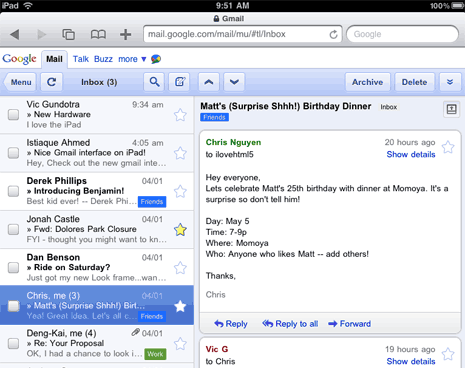Open the New Hardware email from Vic
Screen dimensions: 465x368
[97, 115]
